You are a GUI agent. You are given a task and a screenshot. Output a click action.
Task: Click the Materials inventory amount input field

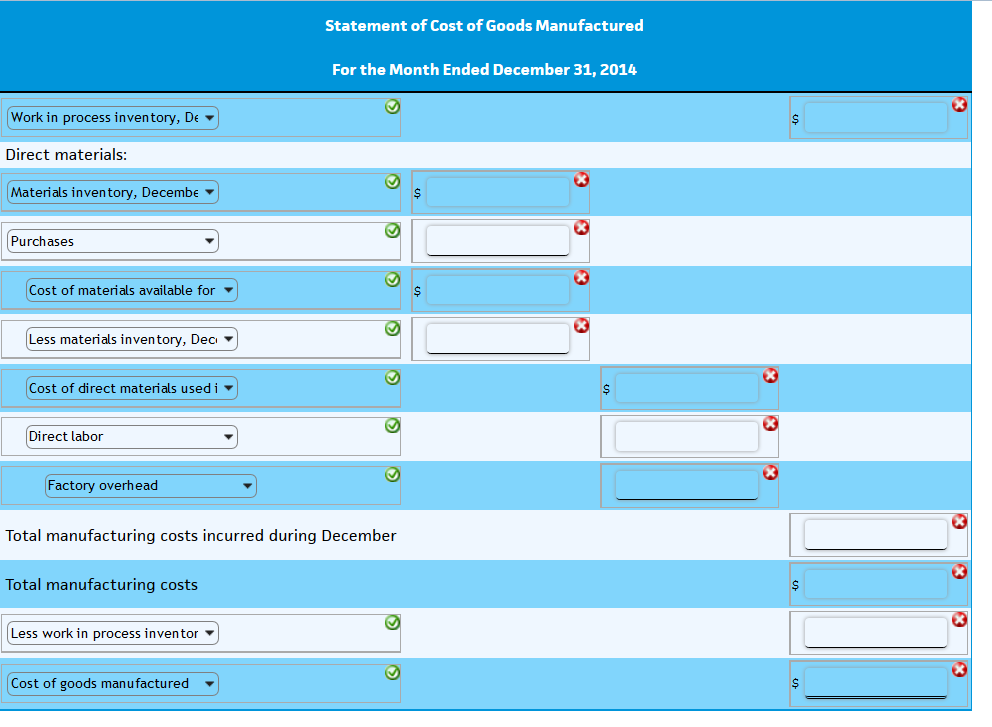pyautogui.click(x=498, y=192)
